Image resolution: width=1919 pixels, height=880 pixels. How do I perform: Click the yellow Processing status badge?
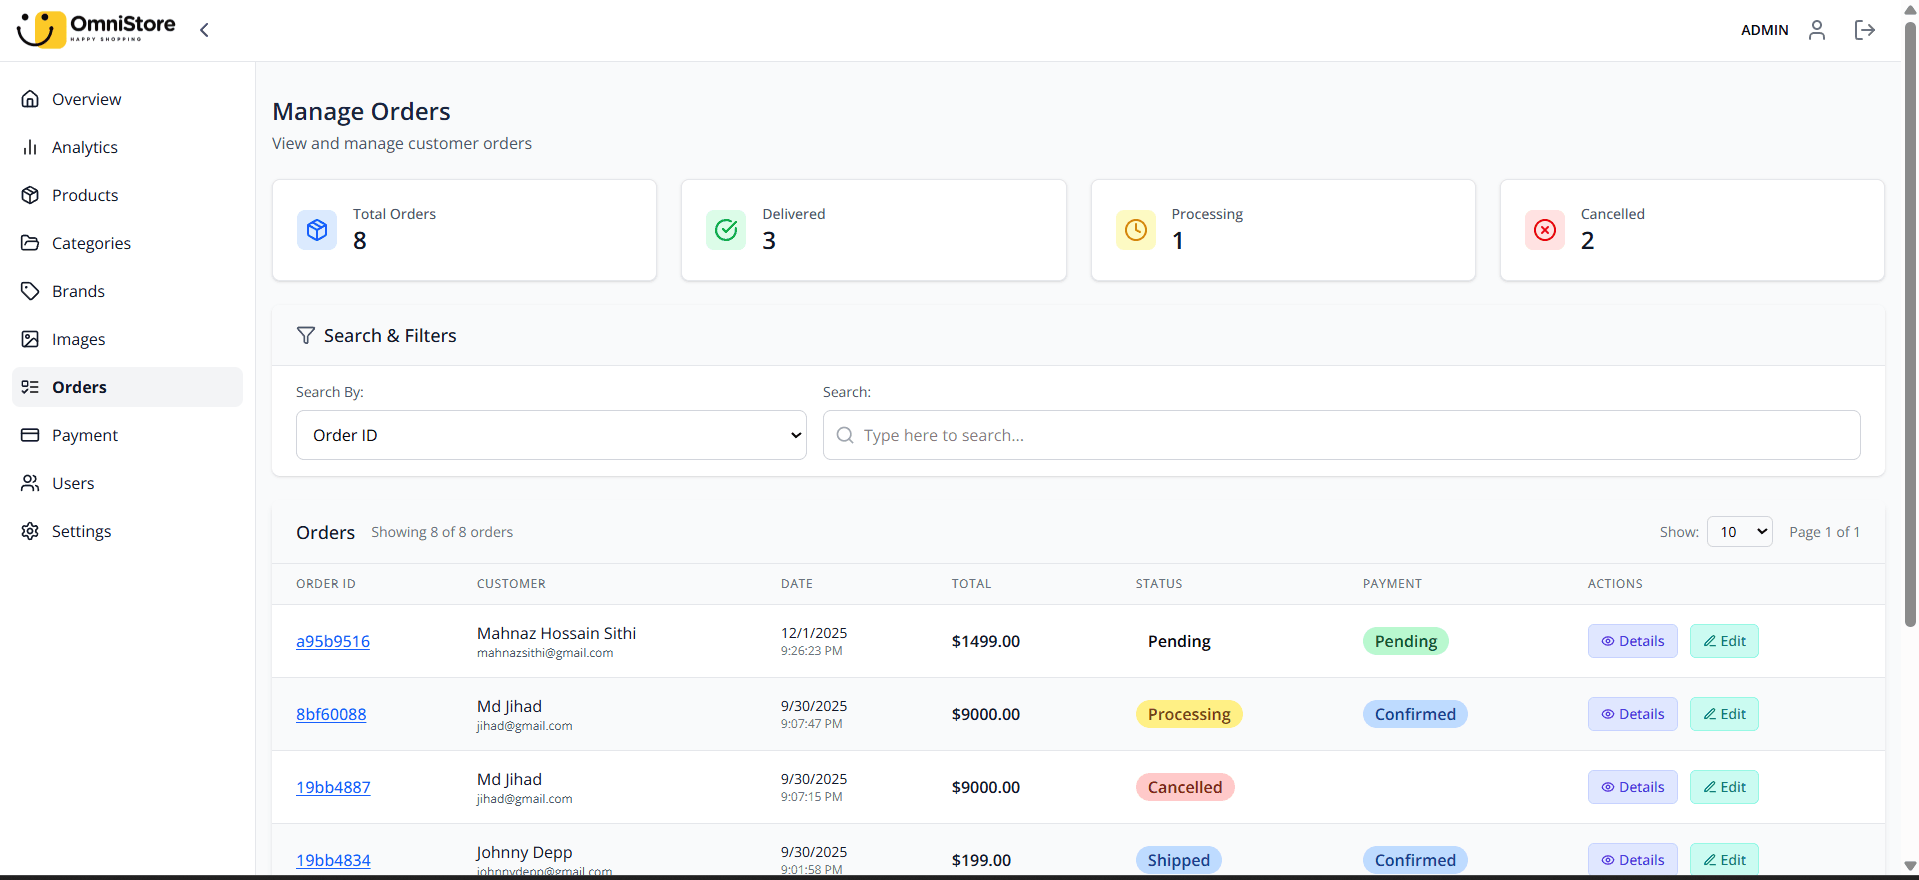click(1189, 714)
